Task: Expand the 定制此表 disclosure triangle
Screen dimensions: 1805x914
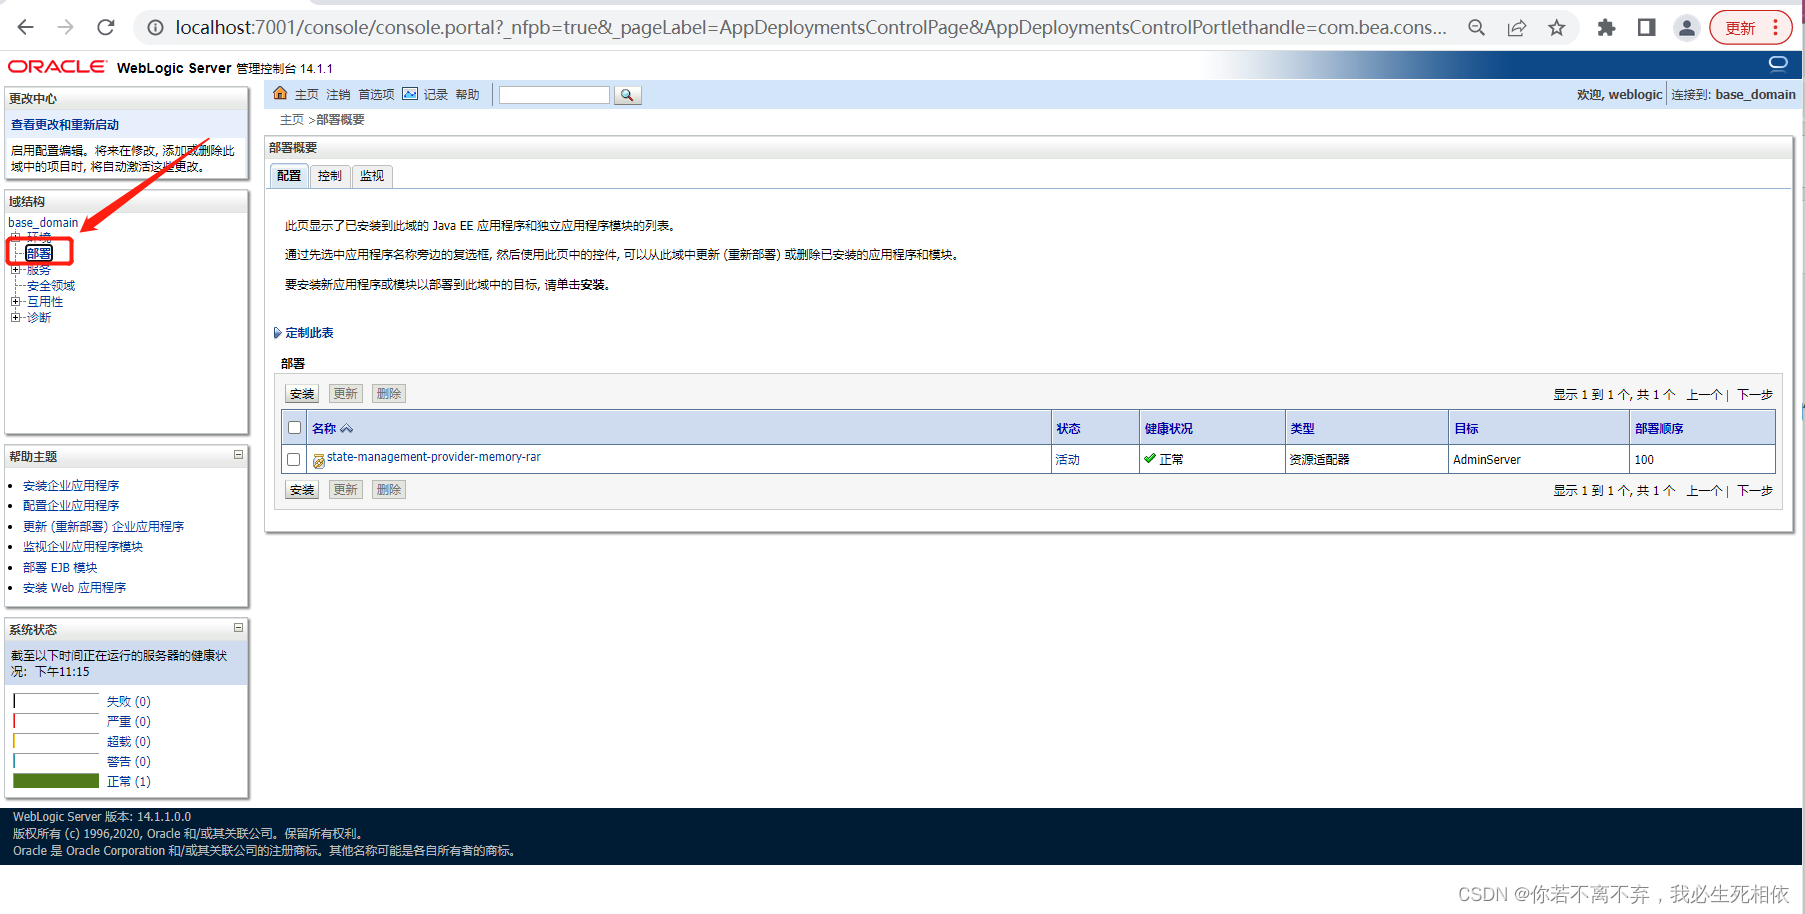Action: coord(277,333)
